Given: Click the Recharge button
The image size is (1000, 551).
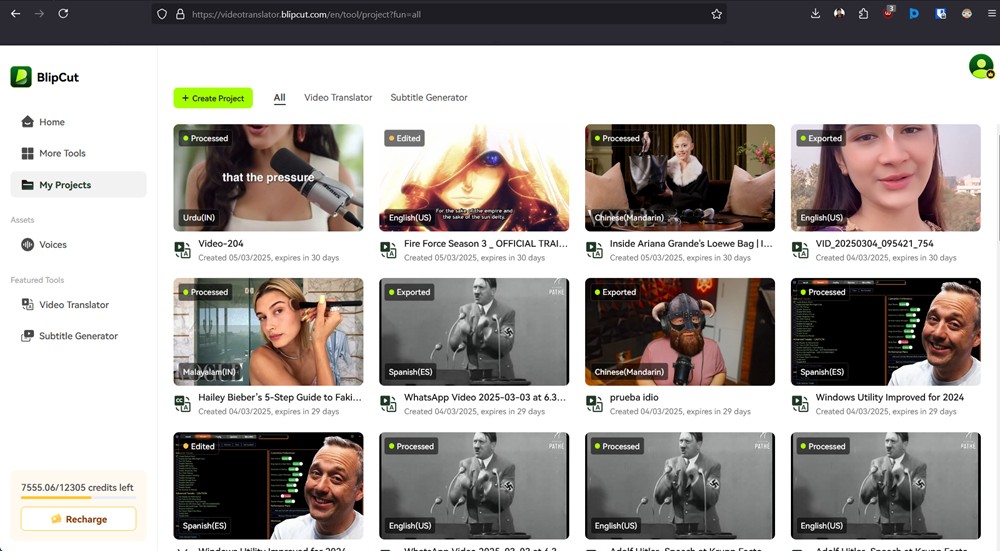Looking at the screenshot, I should (x=78, y=519).
